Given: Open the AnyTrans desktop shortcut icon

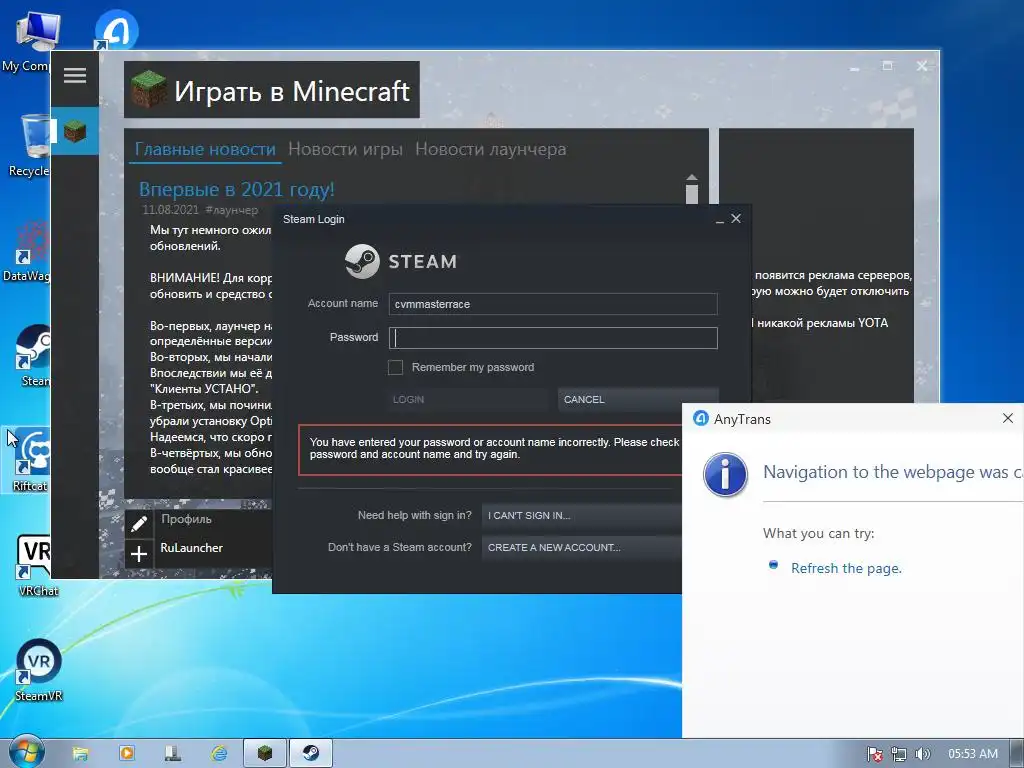Looking at the screenshot, I should tap(117, 30).
